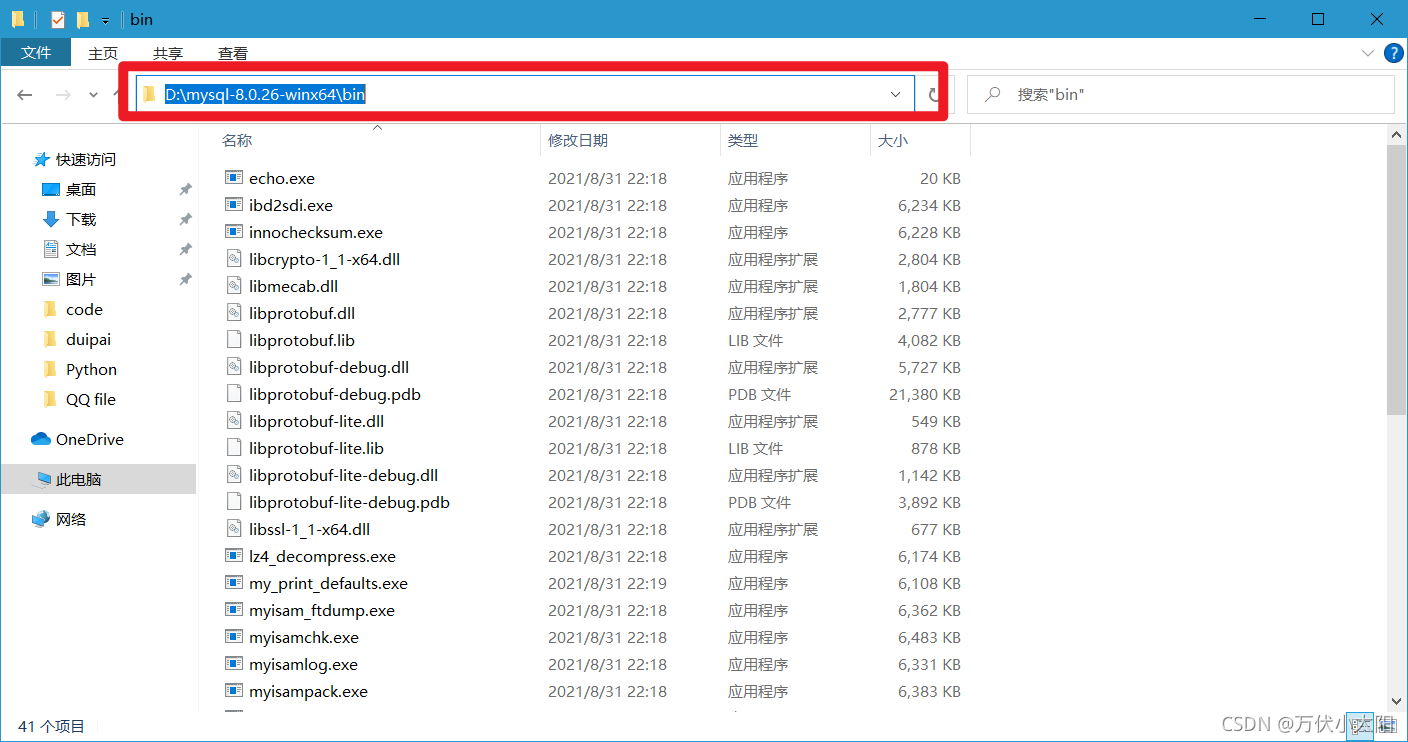Click the myisamchk.exe icon
The height and width of the screenshot is (742, 1408).
pos(234,637)
